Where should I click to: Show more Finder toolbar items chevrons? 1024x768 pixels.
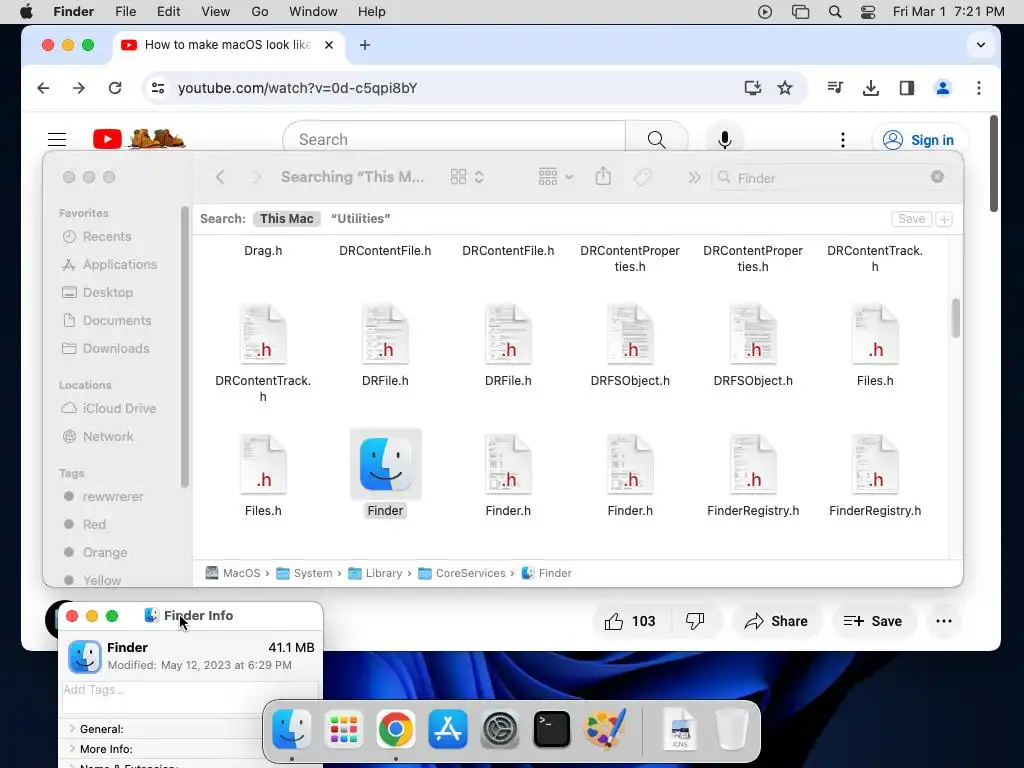(x=694, y=178)
